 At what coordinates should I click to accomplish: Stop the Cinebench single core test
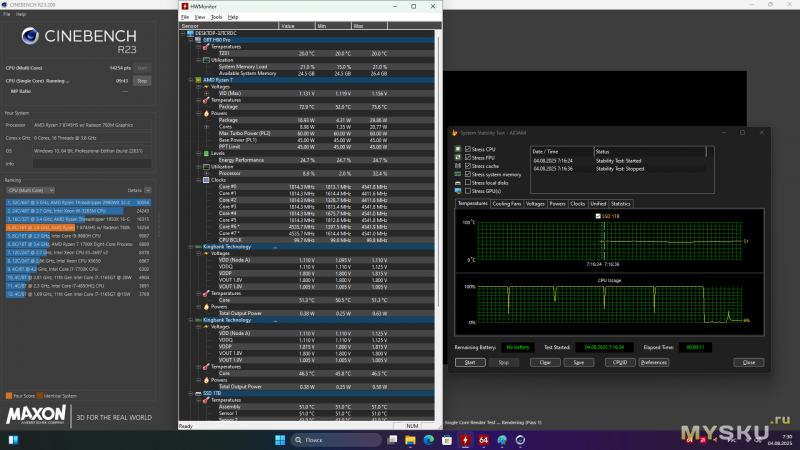coord(142,81)
